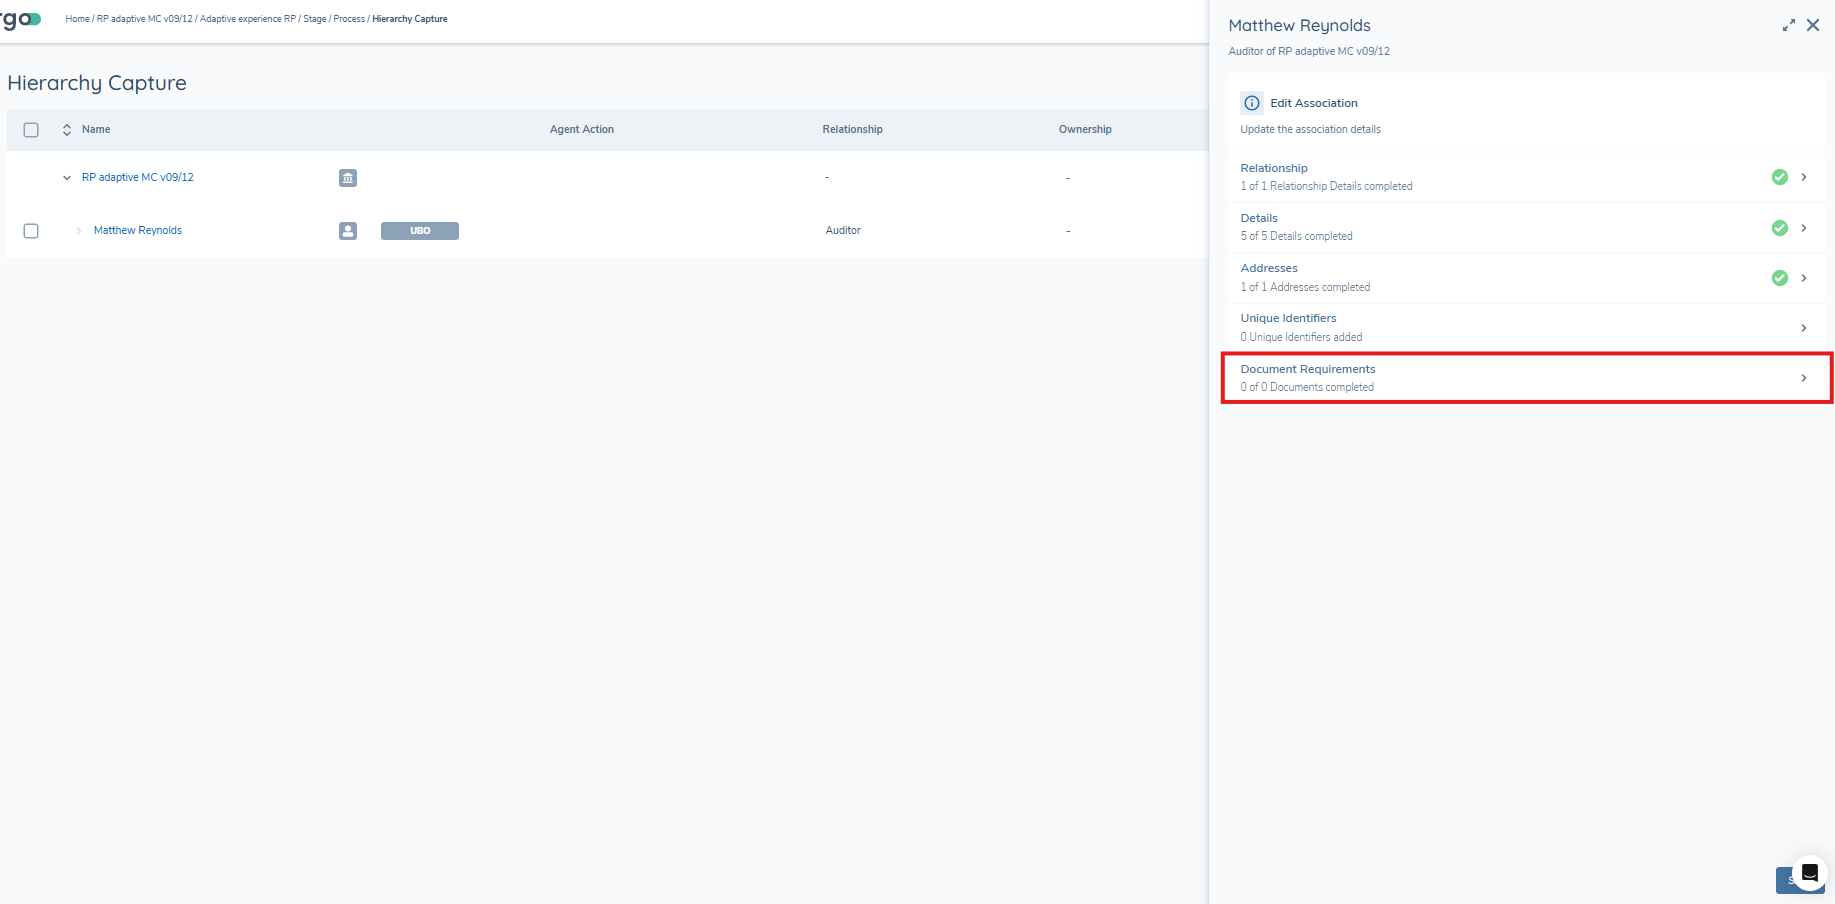Open the Unique Identifiers section chevron
This screenshot has height=904, width=1835.
(x=1803, y=328)
